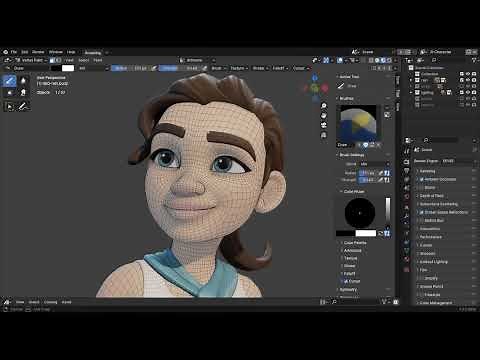480x360 pixels.
Task: Open the Texture popover dropdown in header
Action: point(239,68)
